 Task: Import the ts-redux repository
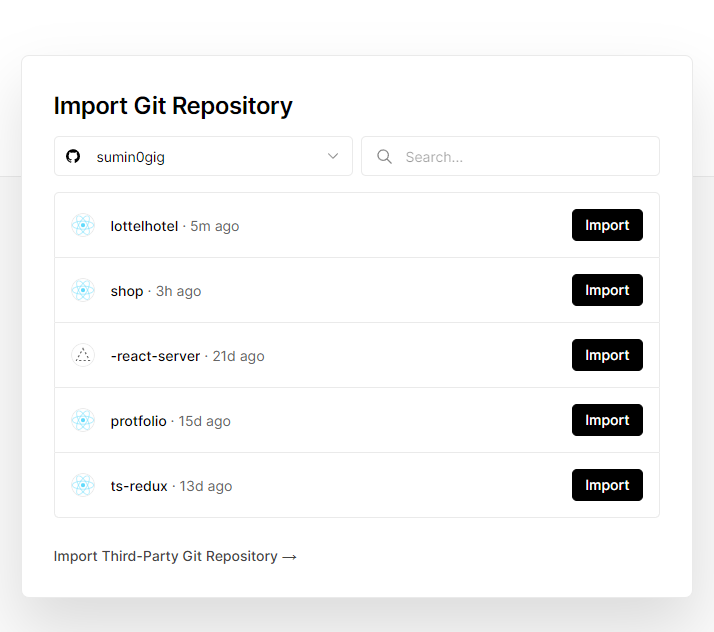(607, 485)
